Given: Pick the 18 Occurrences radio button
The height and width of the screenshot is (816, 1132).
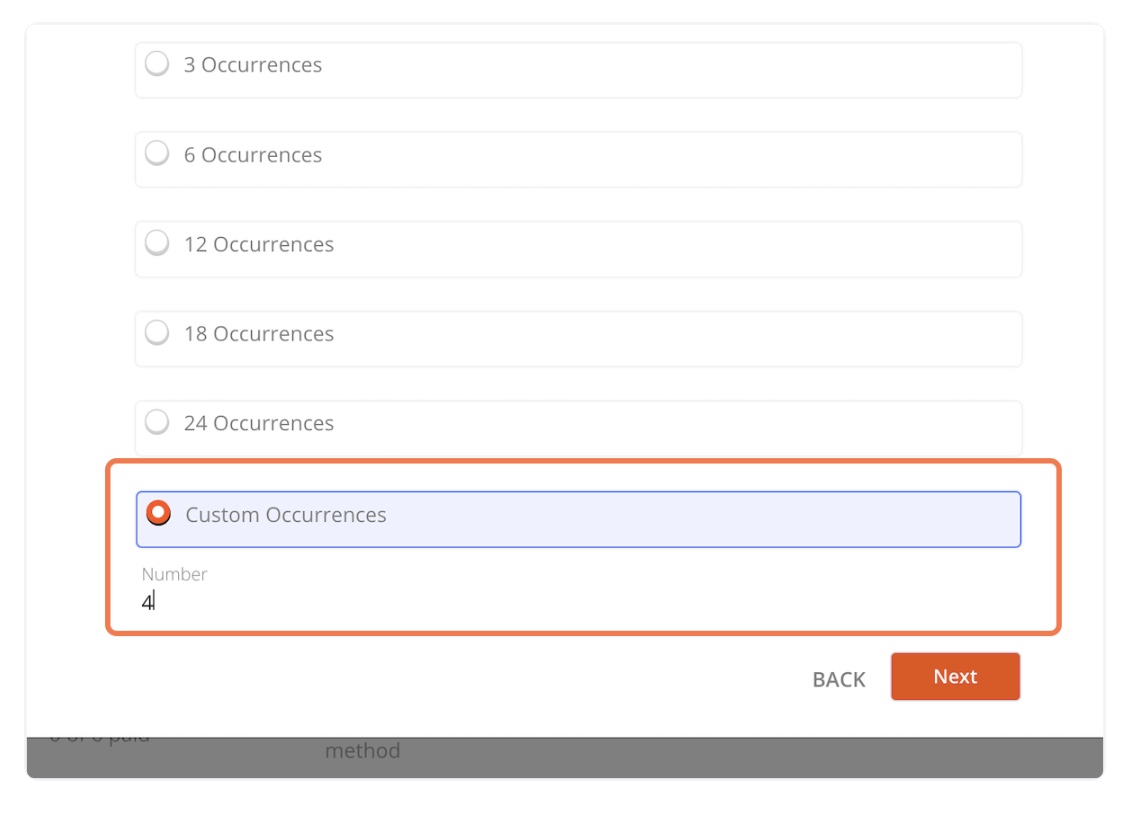Looking at the screenshot, I should (157, 333).
